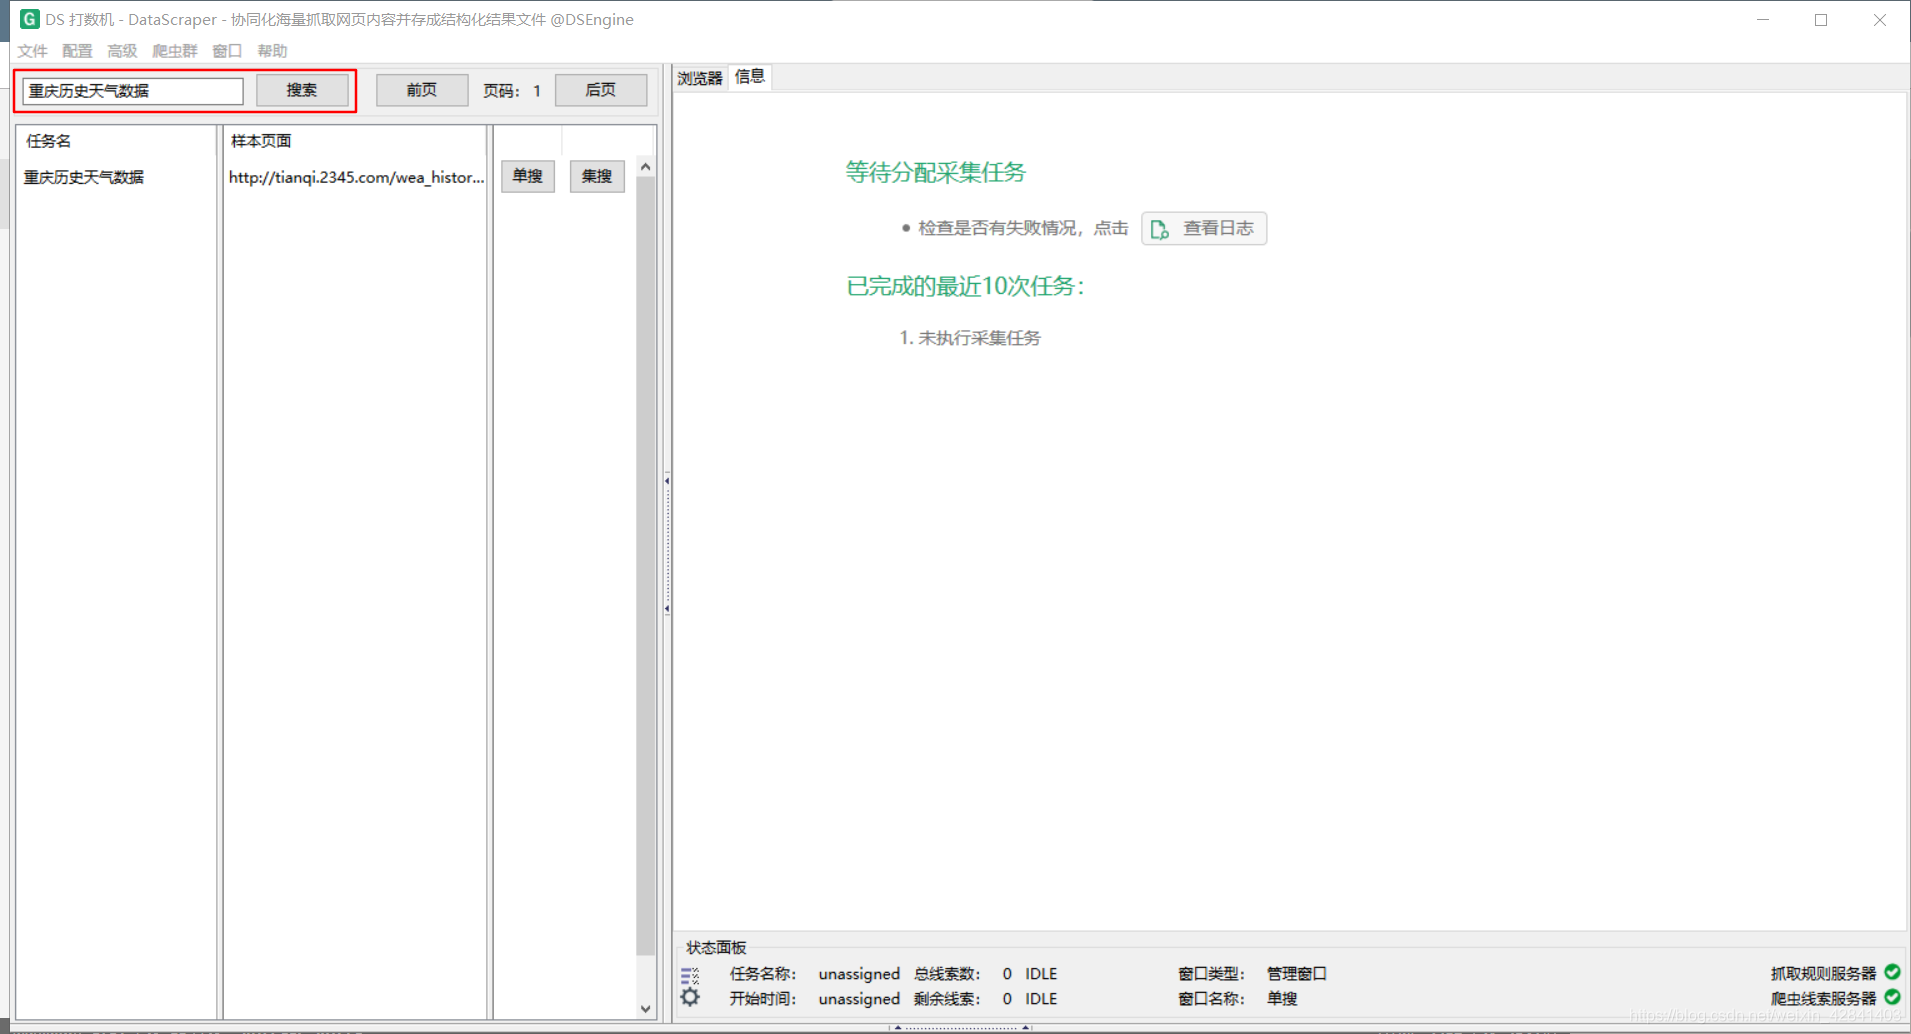This screenshot has height=1034, width=1911.
Task: Click the 前页 previous page button
Action: click(421, 90)
